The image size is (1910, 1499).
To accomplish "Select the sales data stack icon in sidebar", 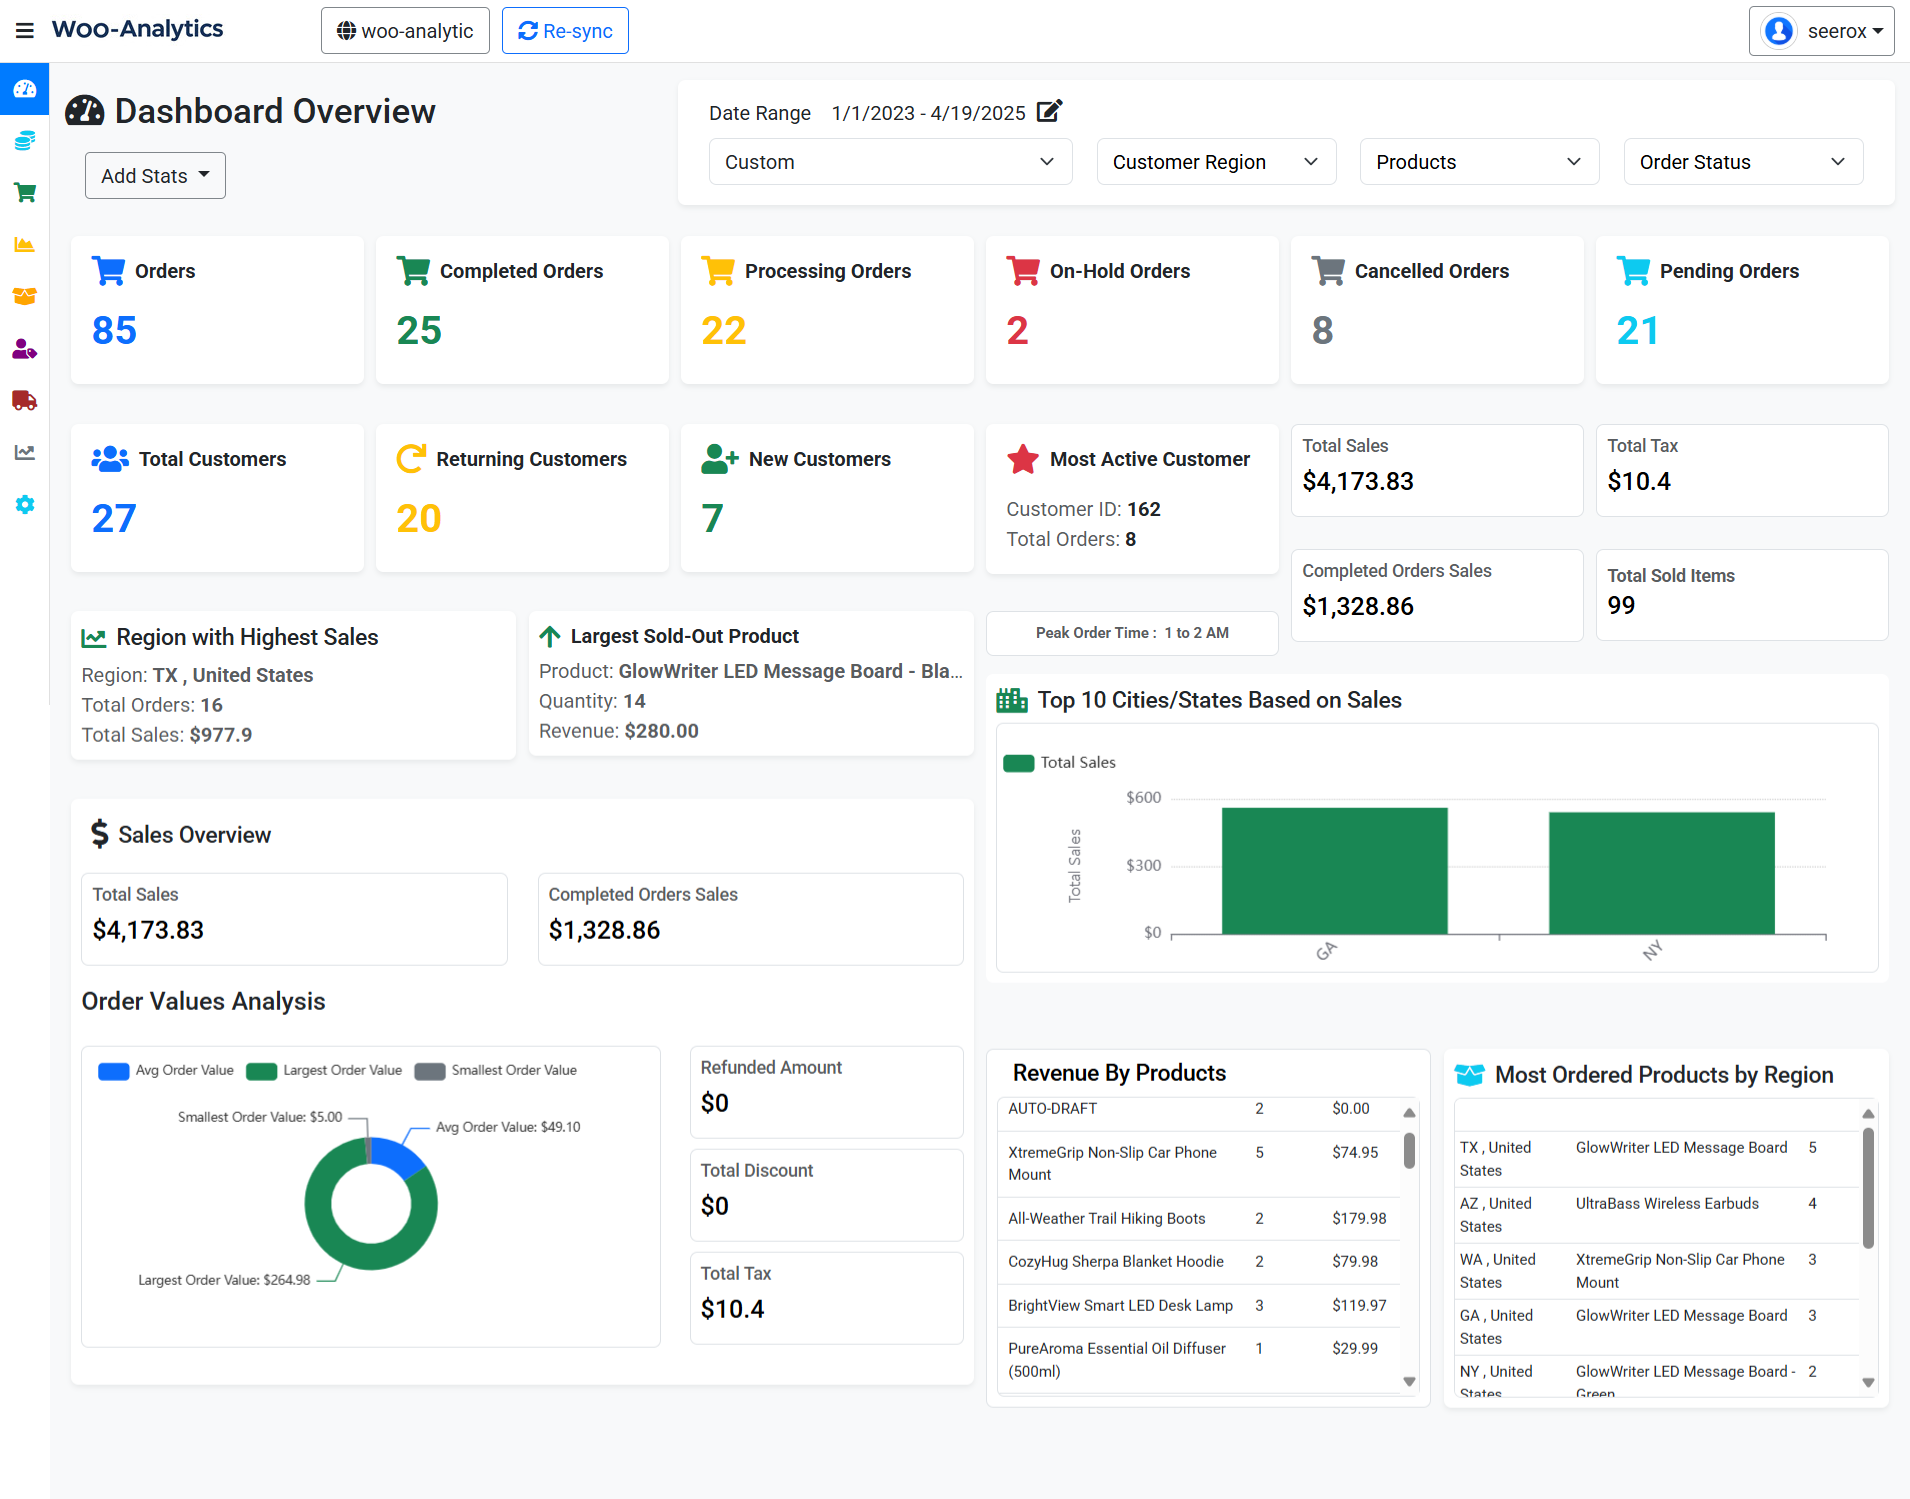I will click(24, 140).
